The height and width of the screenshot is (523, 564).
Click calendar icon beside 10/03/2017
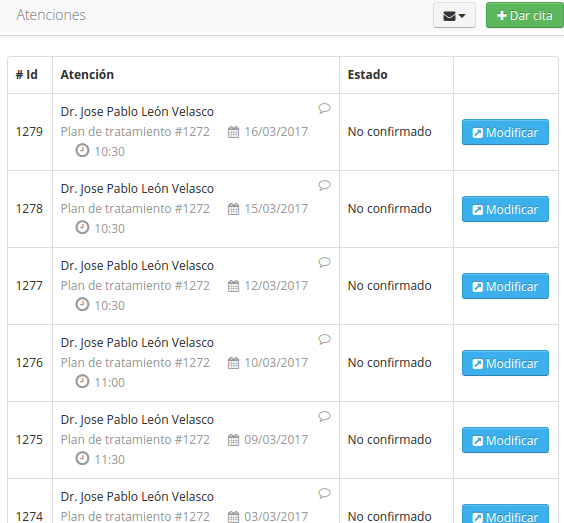233,363
